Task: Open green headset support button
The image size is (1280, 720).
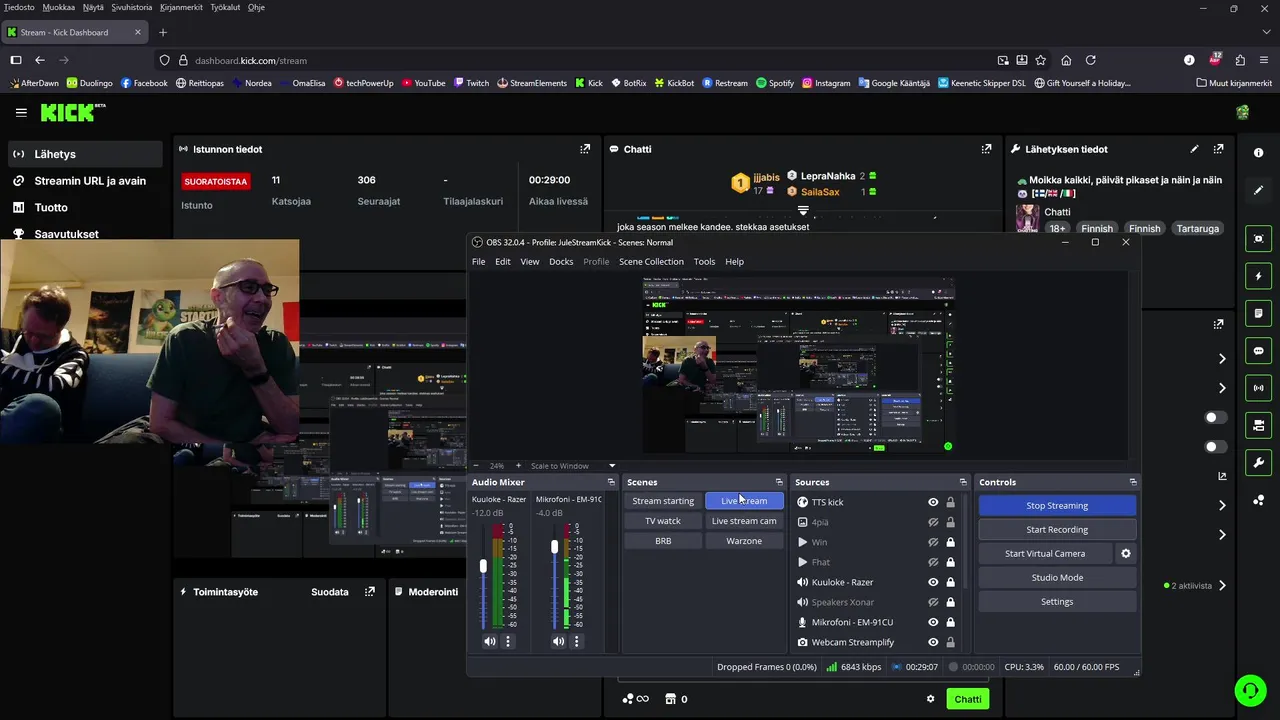Action: tap(1249, 690)
